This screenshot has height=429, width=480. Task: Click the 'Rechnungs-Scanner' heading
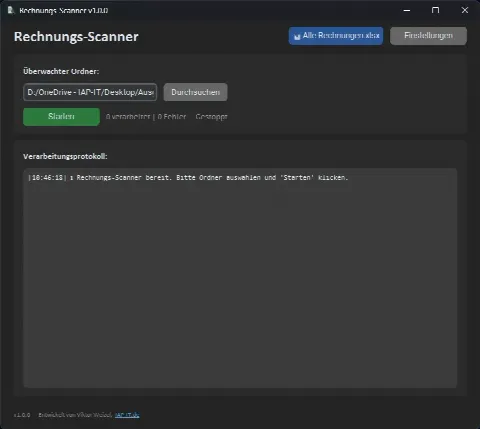pyautogui.click(x=76, y=37)
